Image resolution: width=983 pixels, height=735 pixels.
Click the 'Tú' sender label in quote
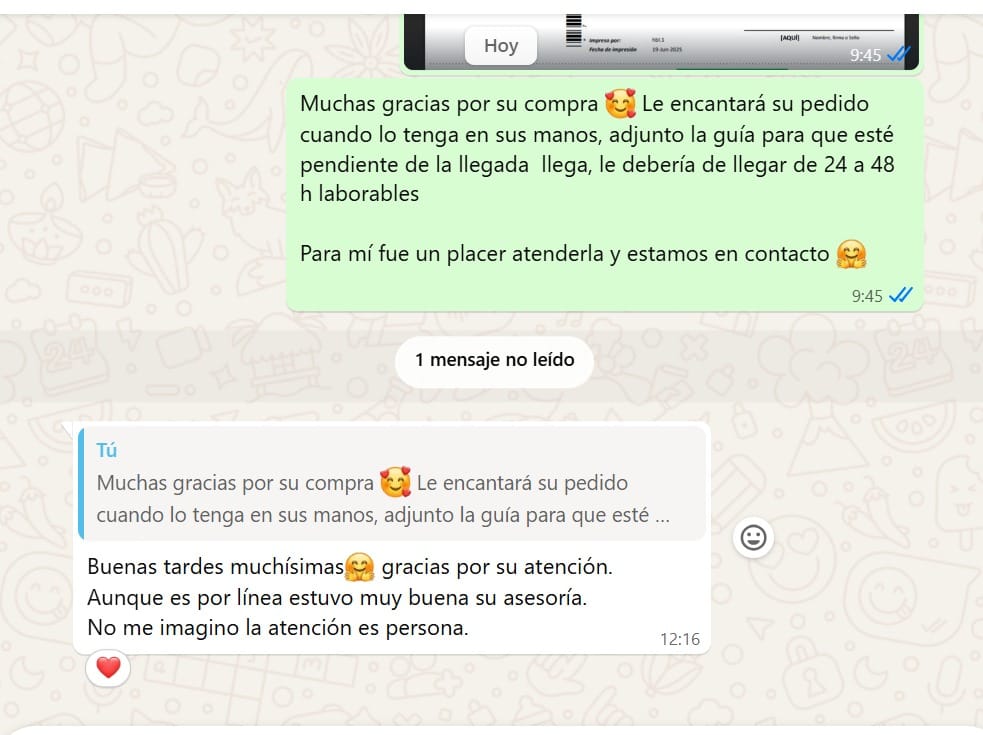[x=107, y=450]
